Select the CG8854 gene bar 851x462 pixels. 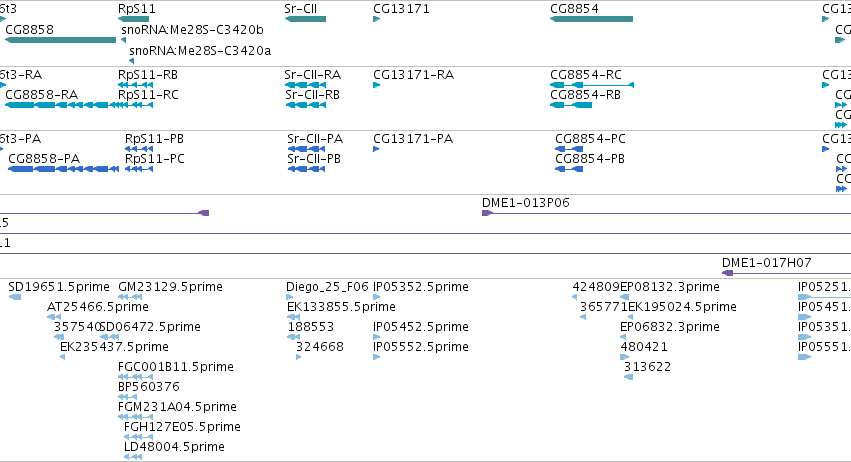(x=591, y=19)
